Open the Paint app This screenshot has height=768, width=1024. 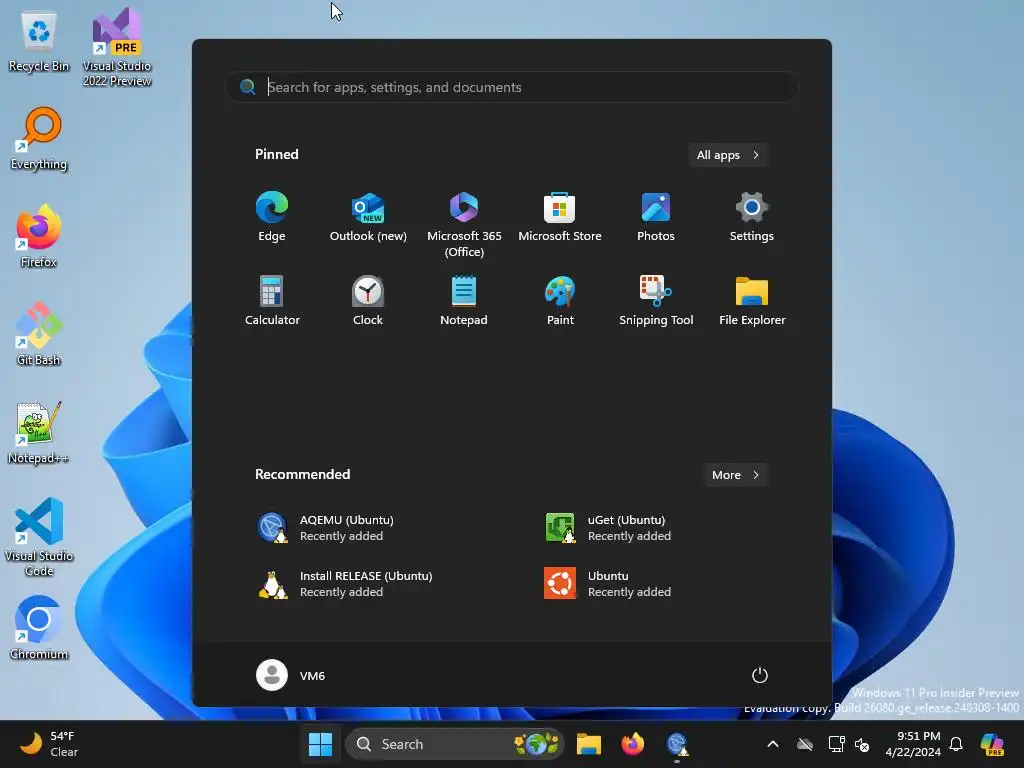pos(560,300)
